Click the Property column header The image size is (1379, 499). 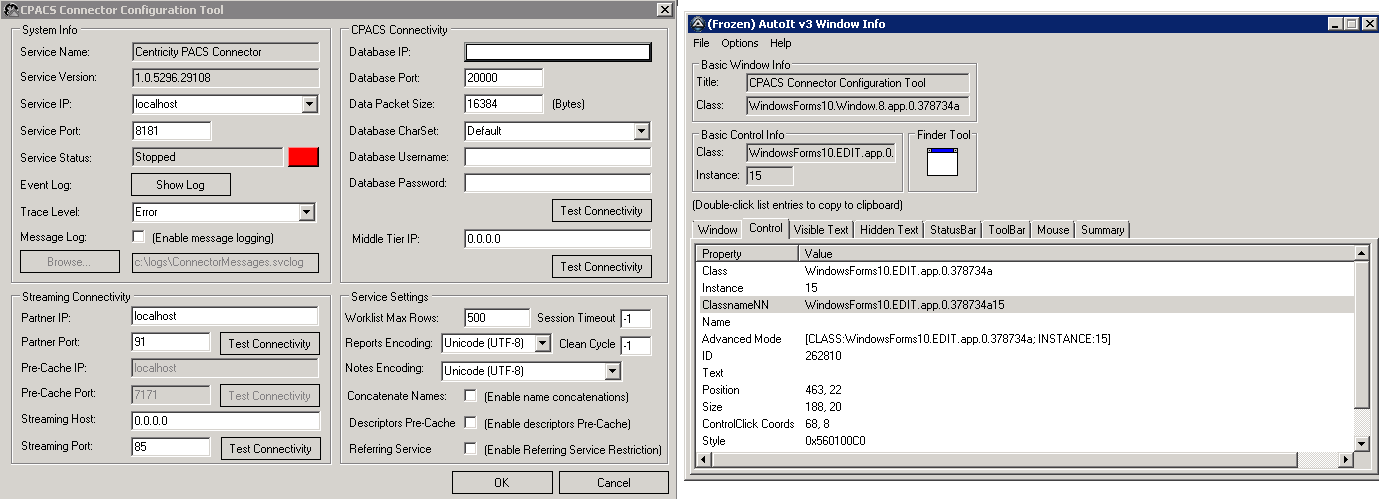747,254
